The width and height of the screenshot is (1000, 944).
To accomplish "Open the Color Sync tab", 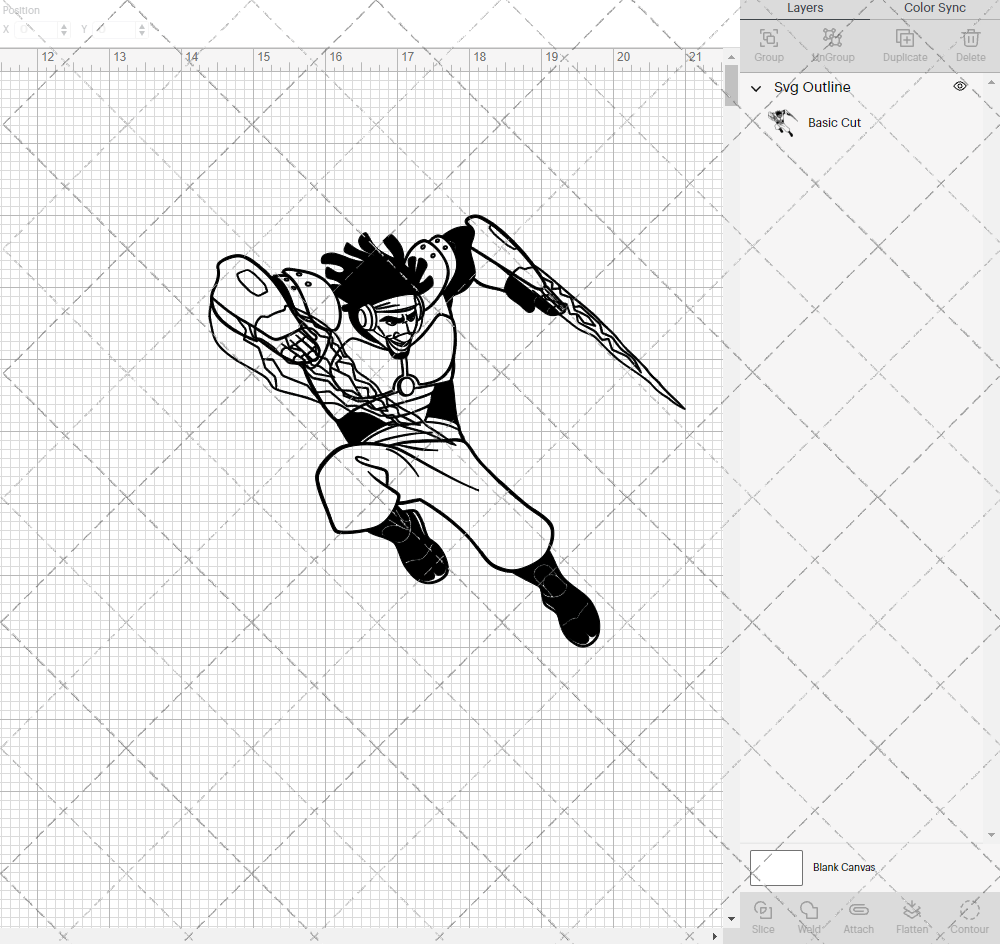I will pos(934,8).
